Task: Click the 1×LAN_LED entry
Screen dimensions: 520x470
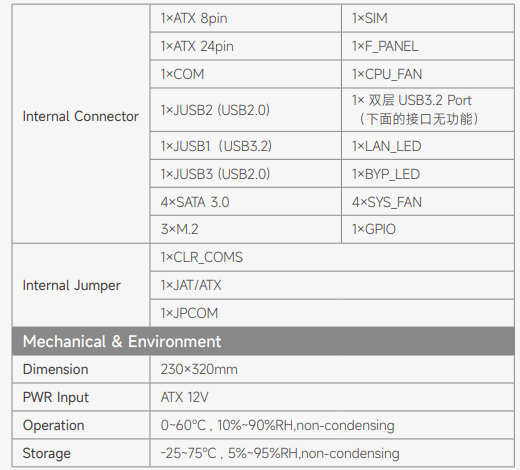Action: (x=428, y=146)
